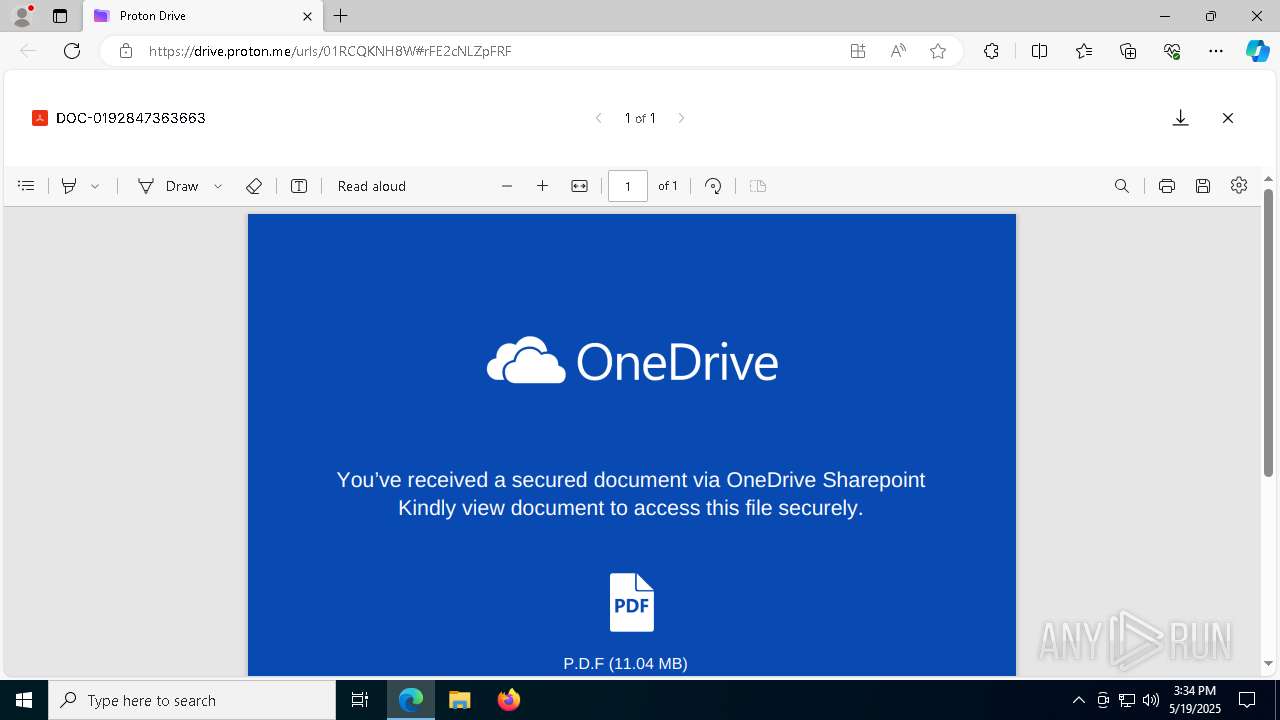The height and width of the screenshot is (720, 1280).
Task: Click the Windows taskbar search box
Action: tap(192, 700)
